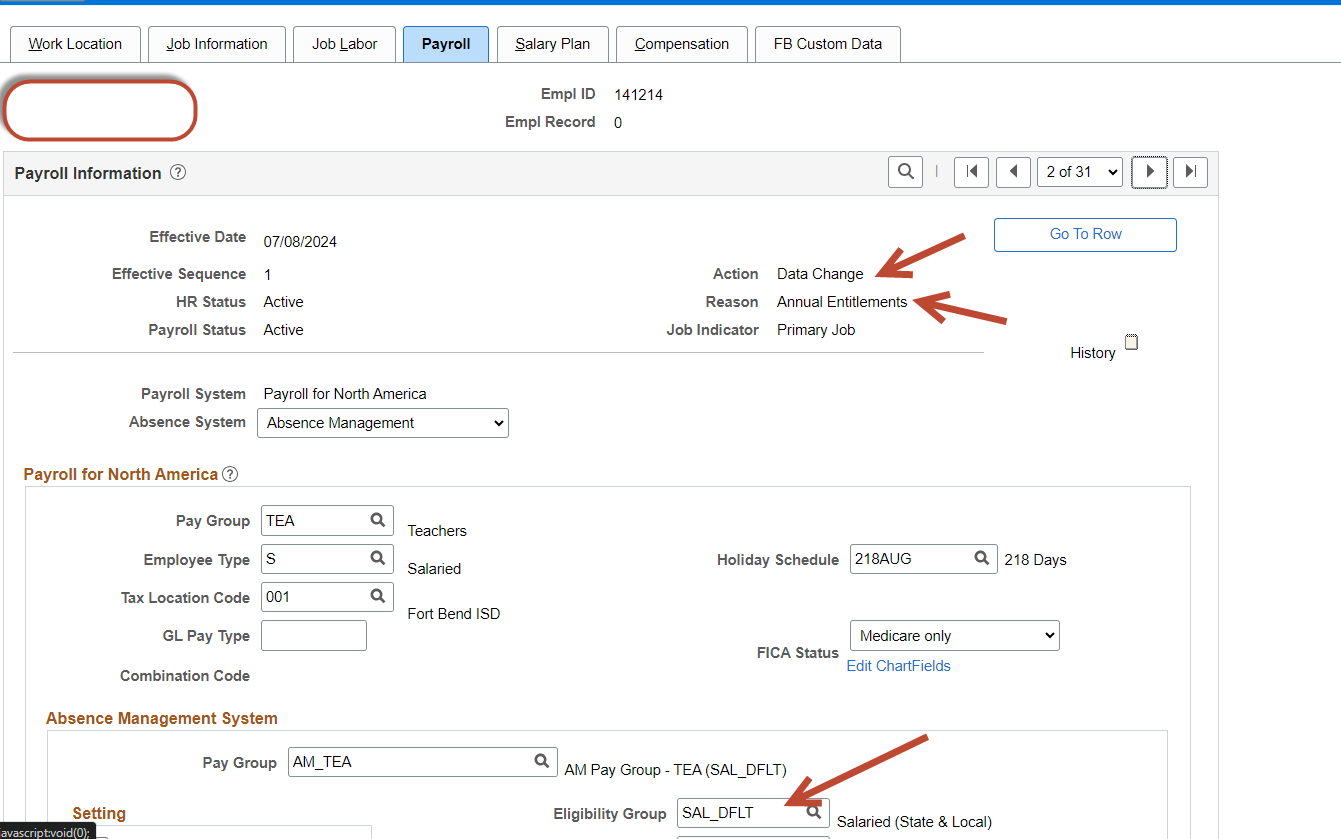The image size is (1341, 839).
Task: Click the empty GL Pay Type field
Action: point(314,635)
